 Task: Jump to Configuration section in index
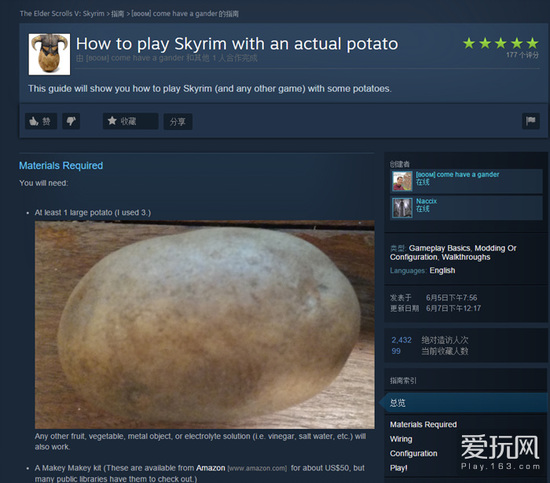(x=414, y=454)
